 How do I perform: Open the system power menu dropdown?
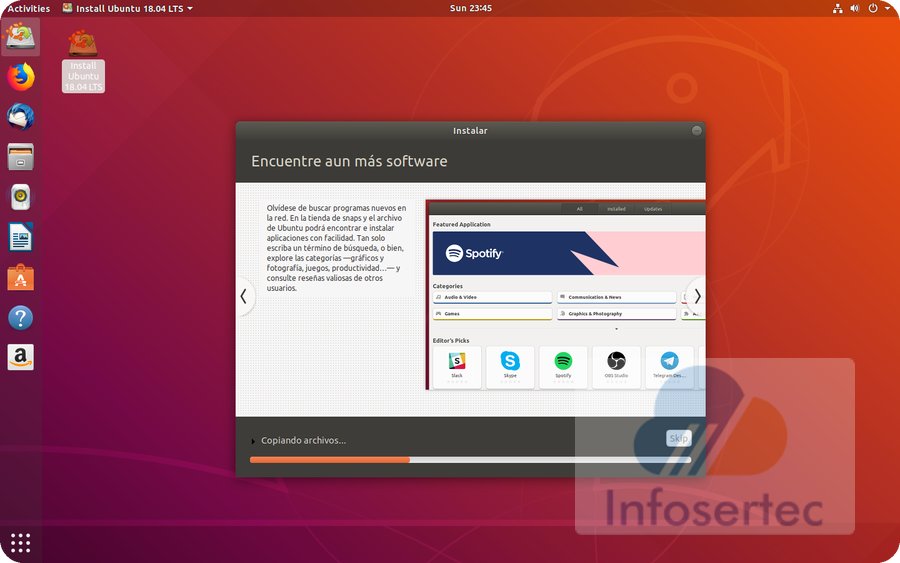[x=878, y=8]
